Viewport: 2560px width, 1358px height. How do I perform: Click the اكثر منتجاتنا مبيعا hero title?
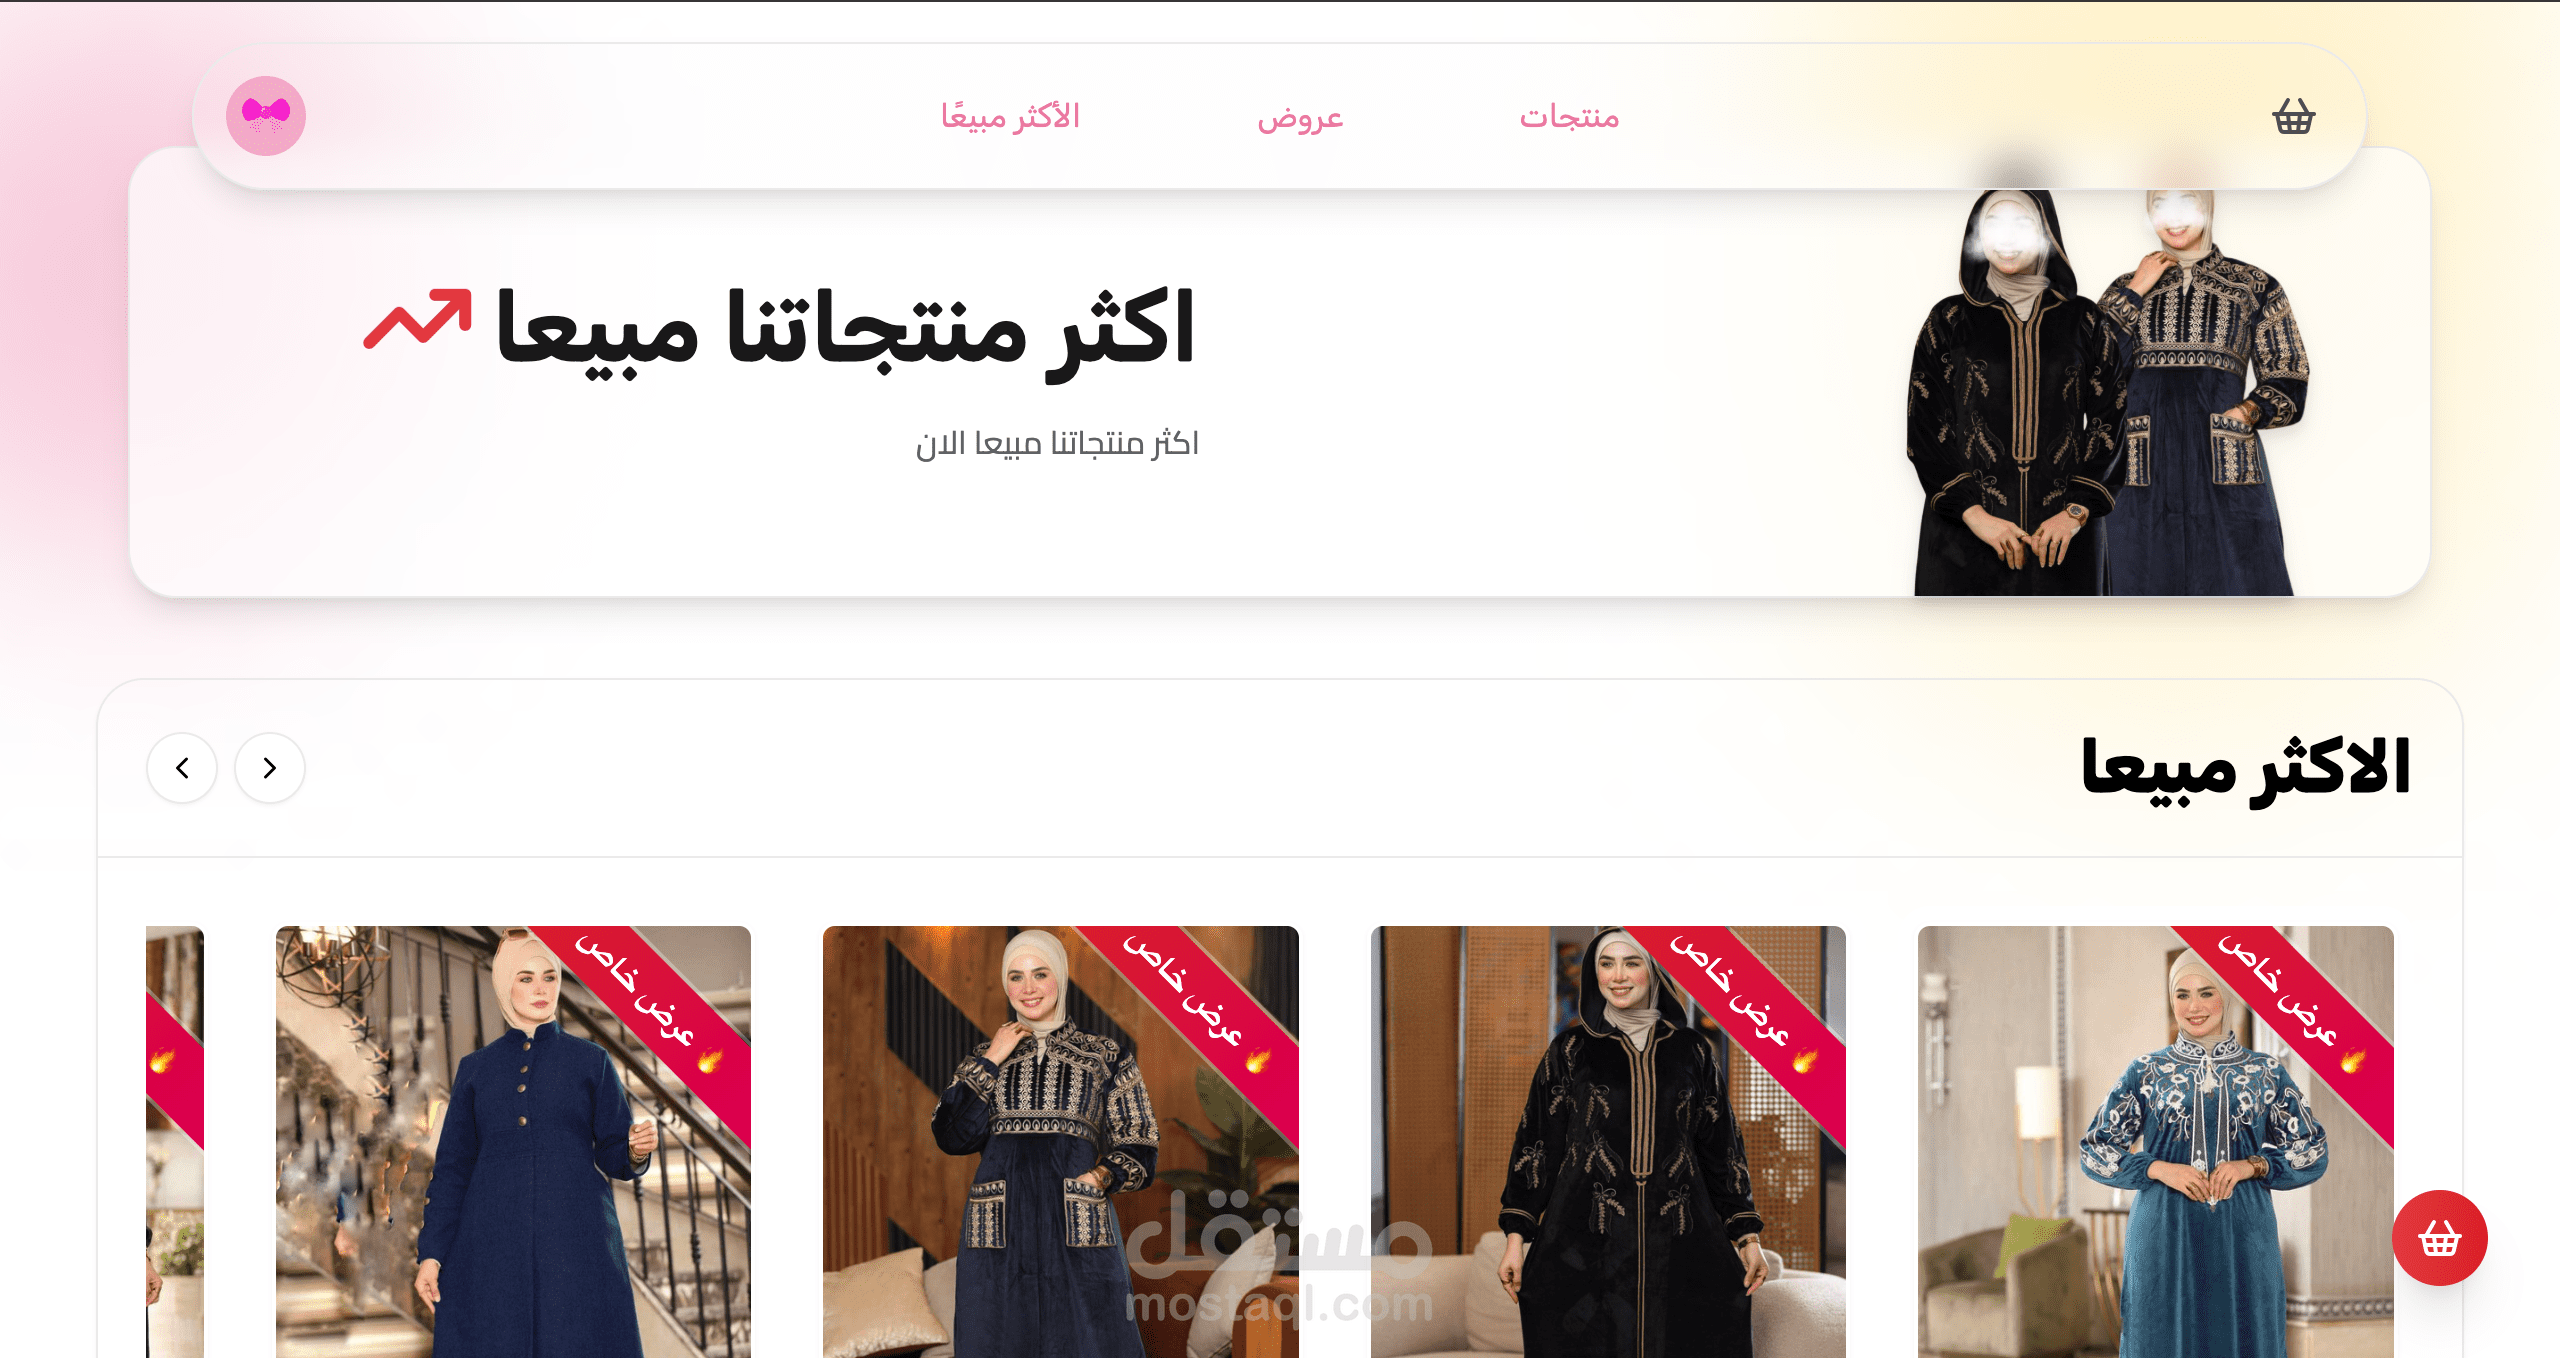click(x=845, y=330)
